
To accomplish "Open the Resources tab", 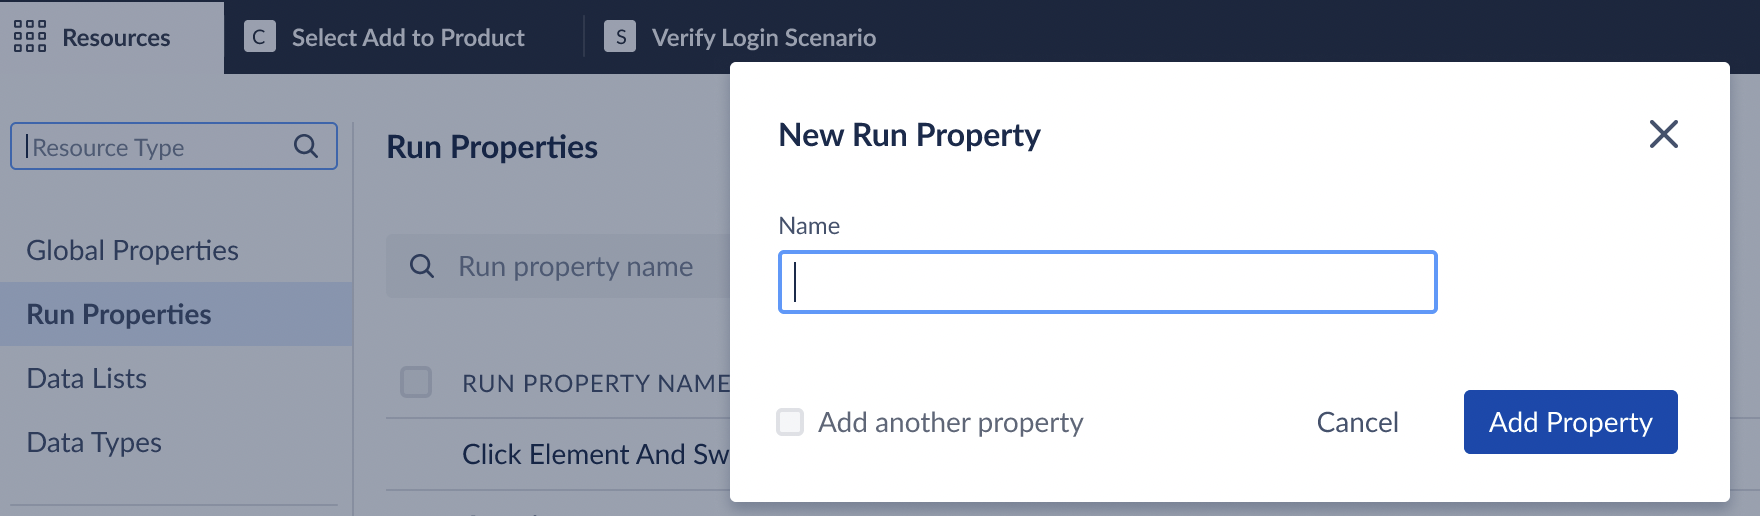I will click(116, 38).
